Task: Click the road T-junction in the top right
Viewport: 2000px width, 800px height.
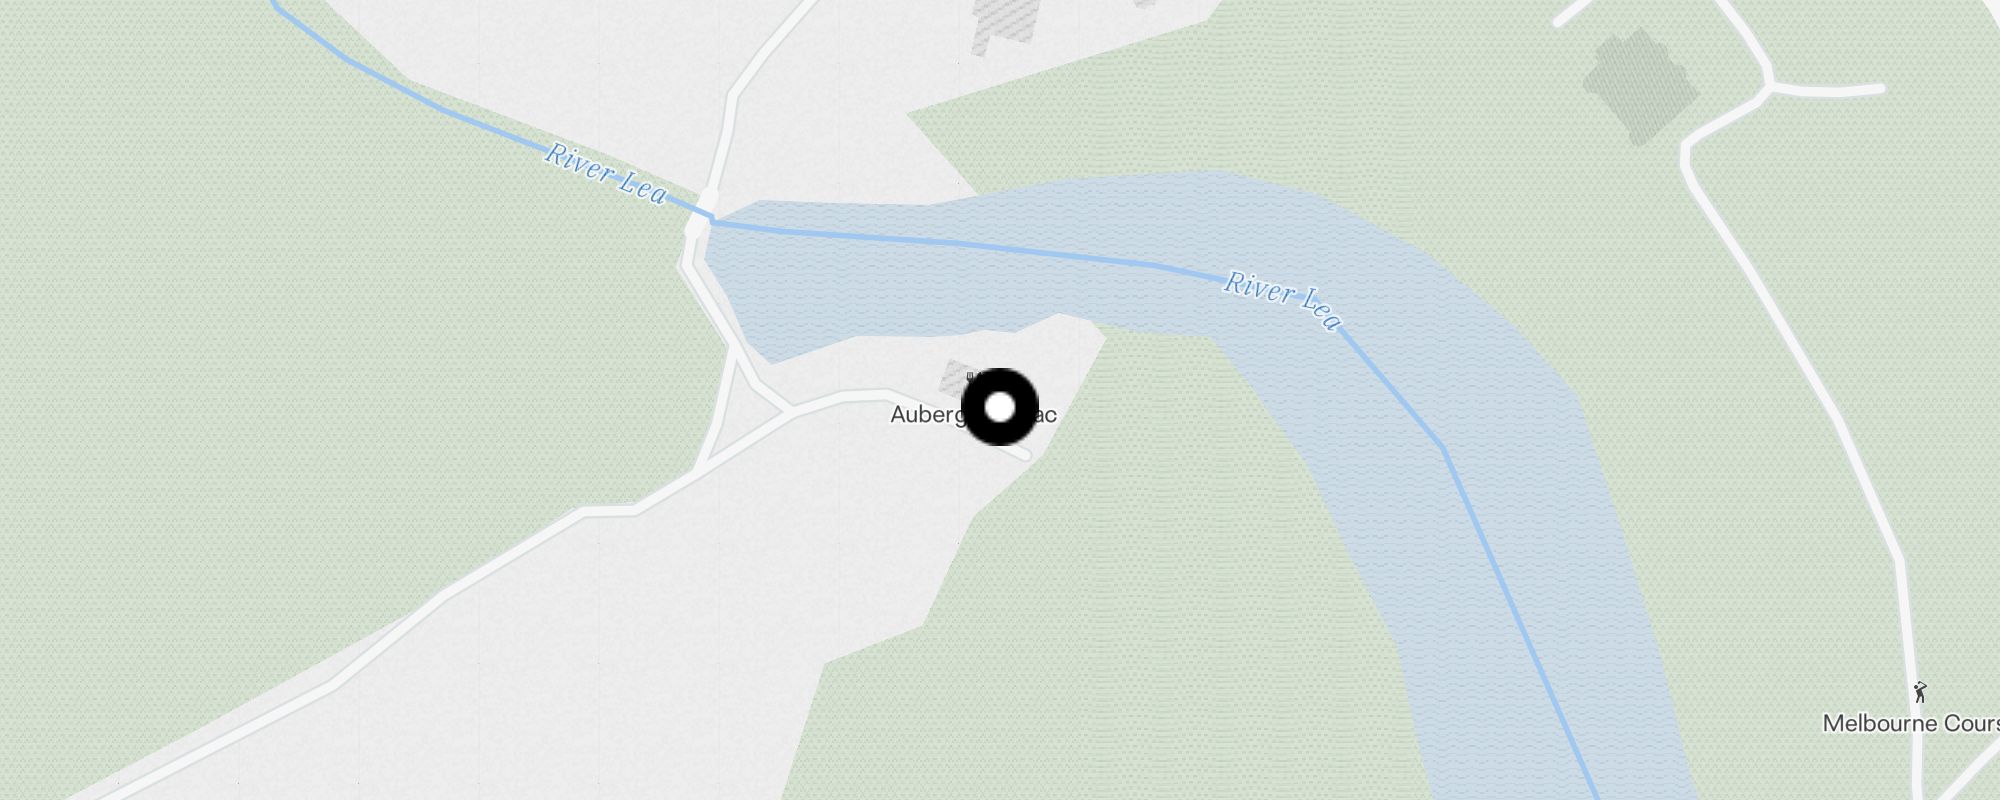Action: coord(1772,87)
